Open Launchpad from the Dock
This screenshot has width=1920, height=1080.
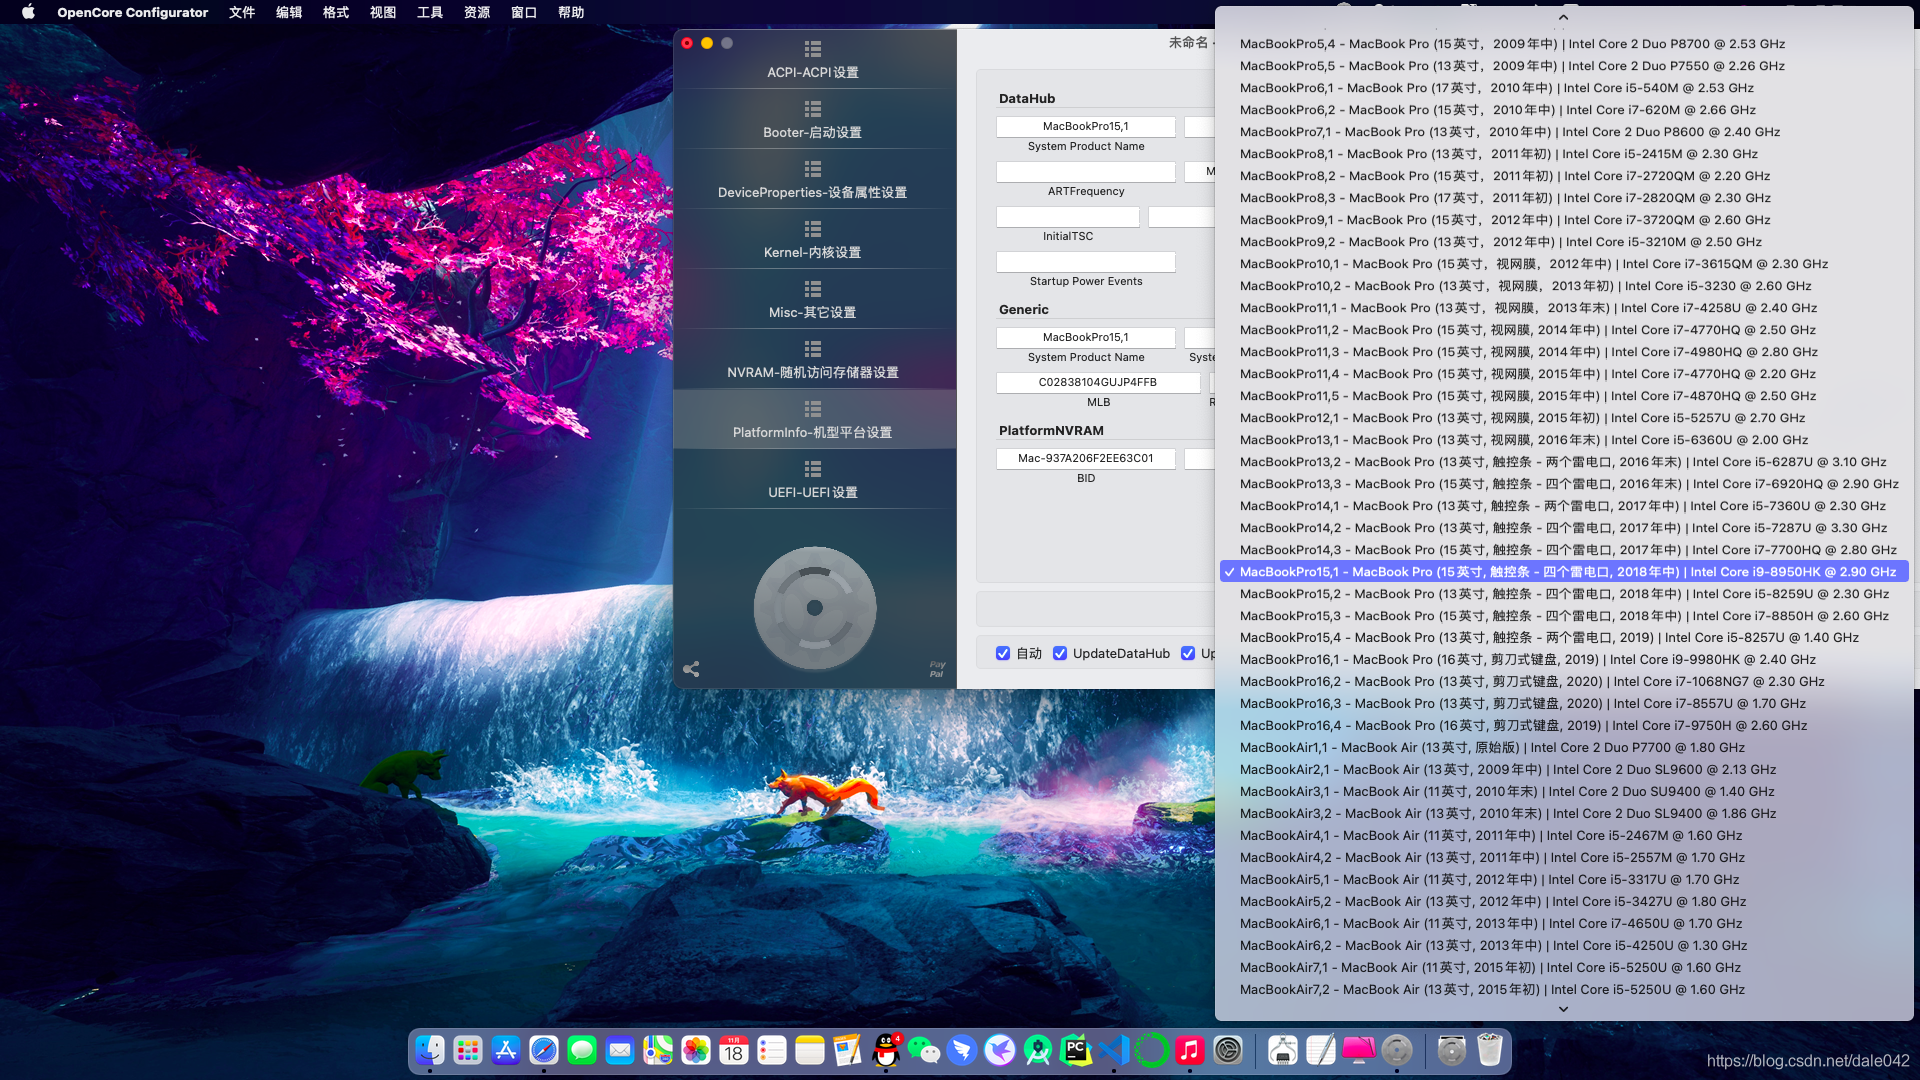tap(468, 1050)
